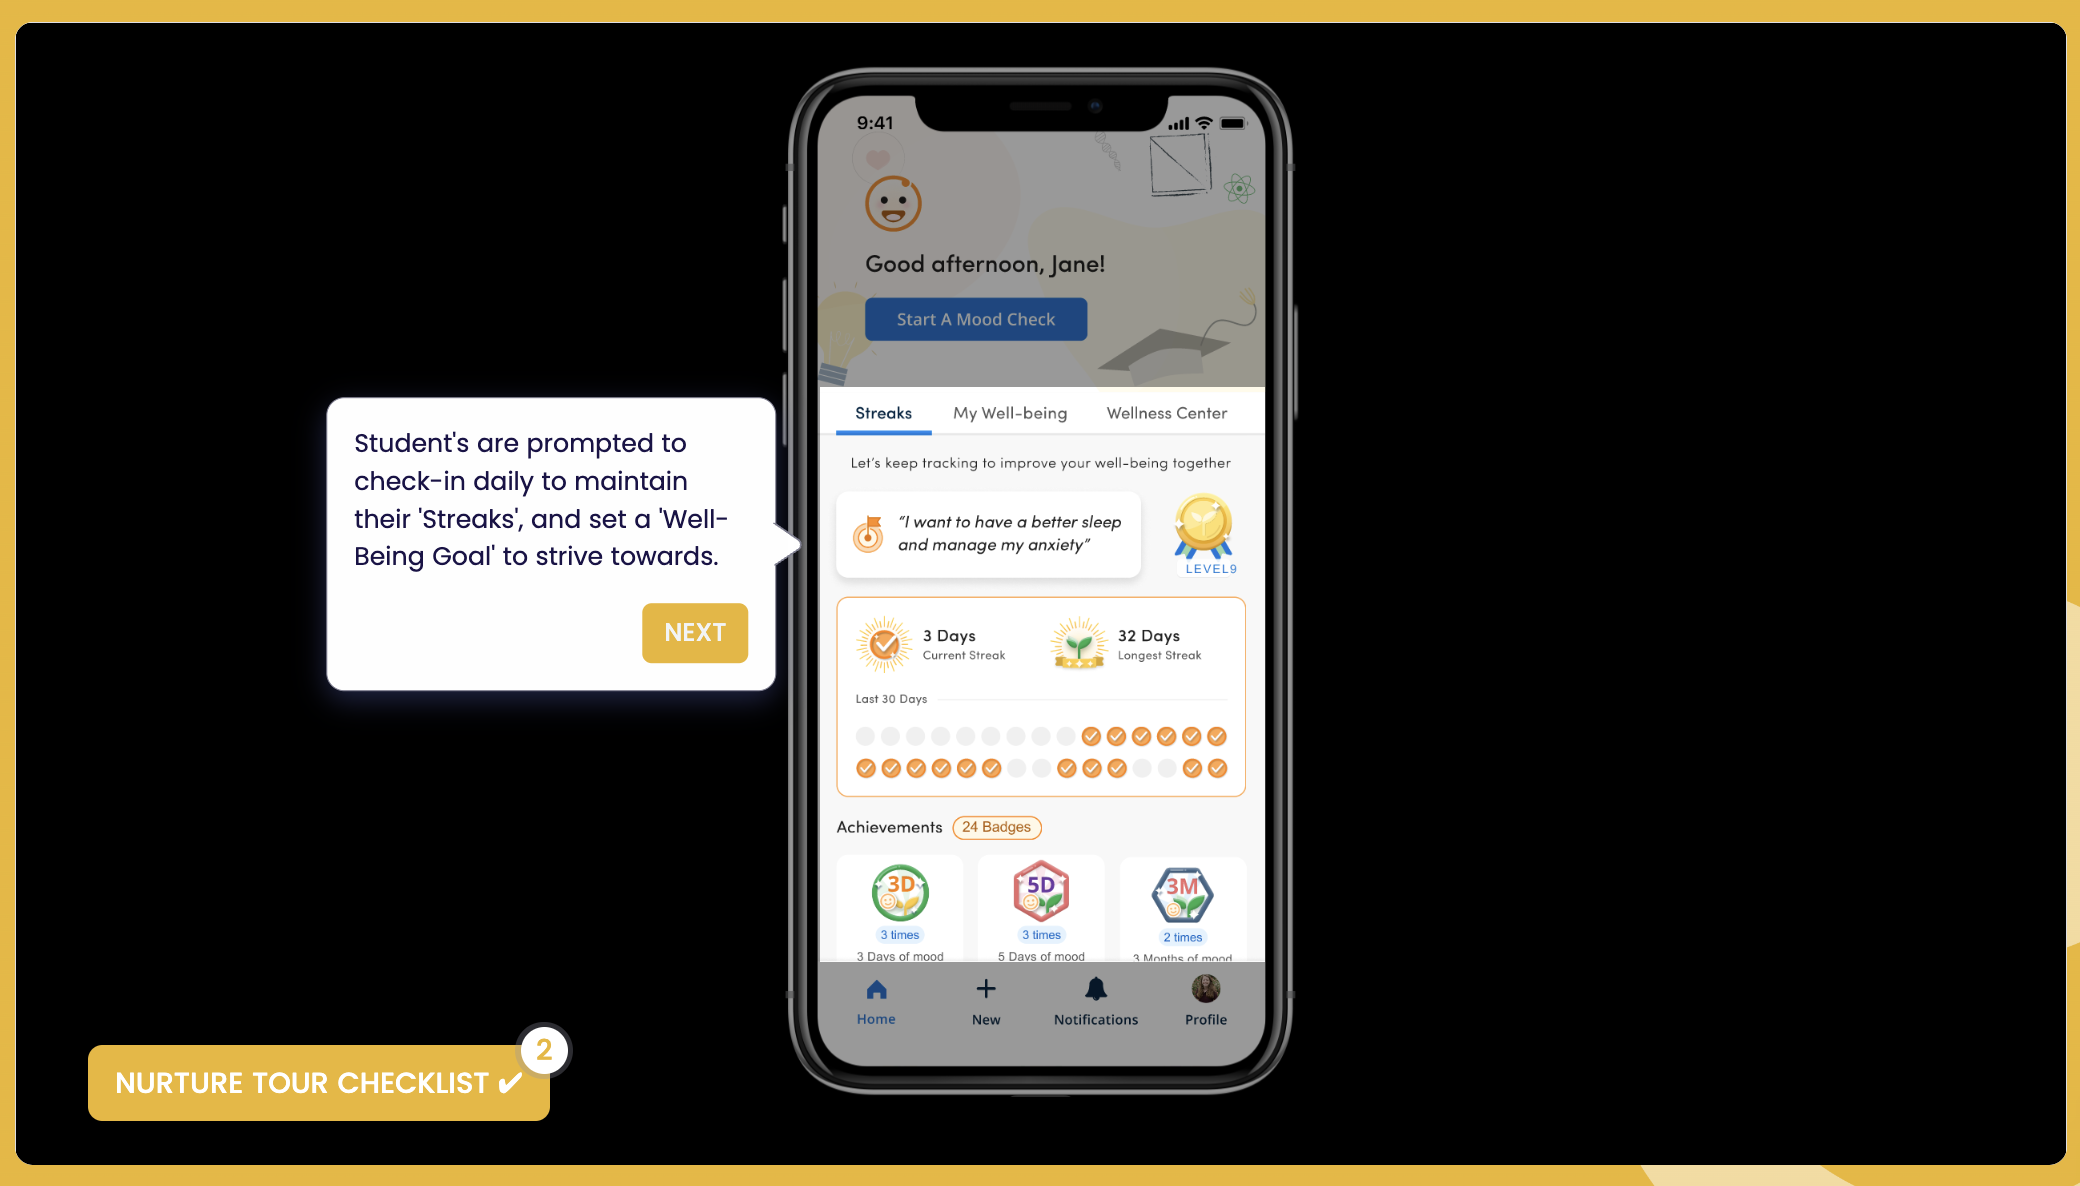This screenshot has width=2080, height=1186.
Task: Switch to the My Well-being tab
Action: pos(1010,413)
